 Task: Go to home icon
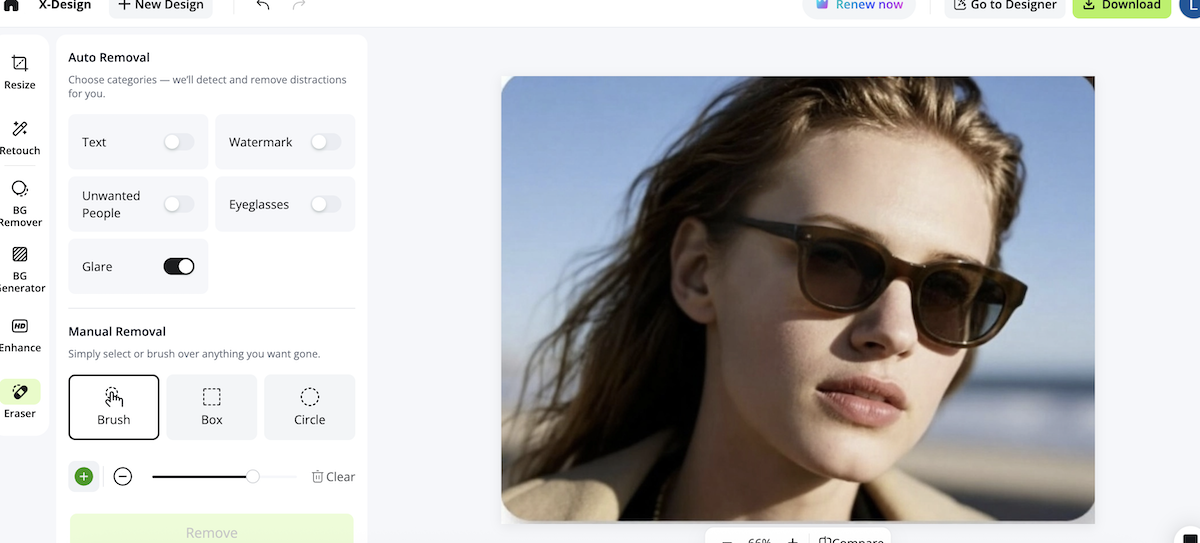tap(12, 5)
